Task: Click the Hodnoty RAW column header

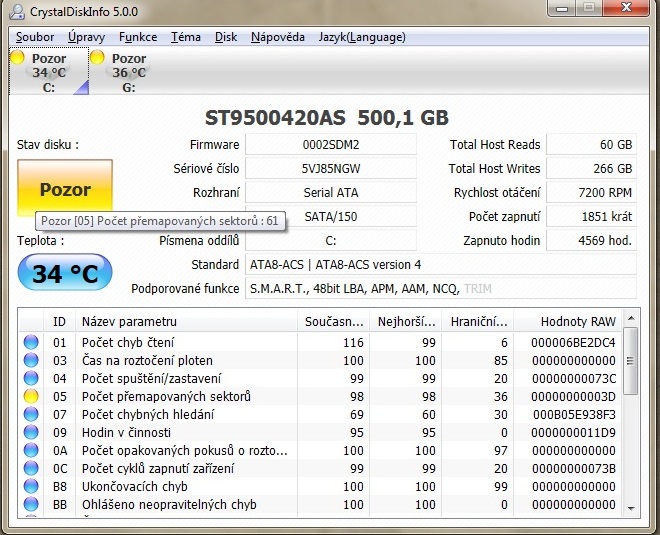Action: 568,322
